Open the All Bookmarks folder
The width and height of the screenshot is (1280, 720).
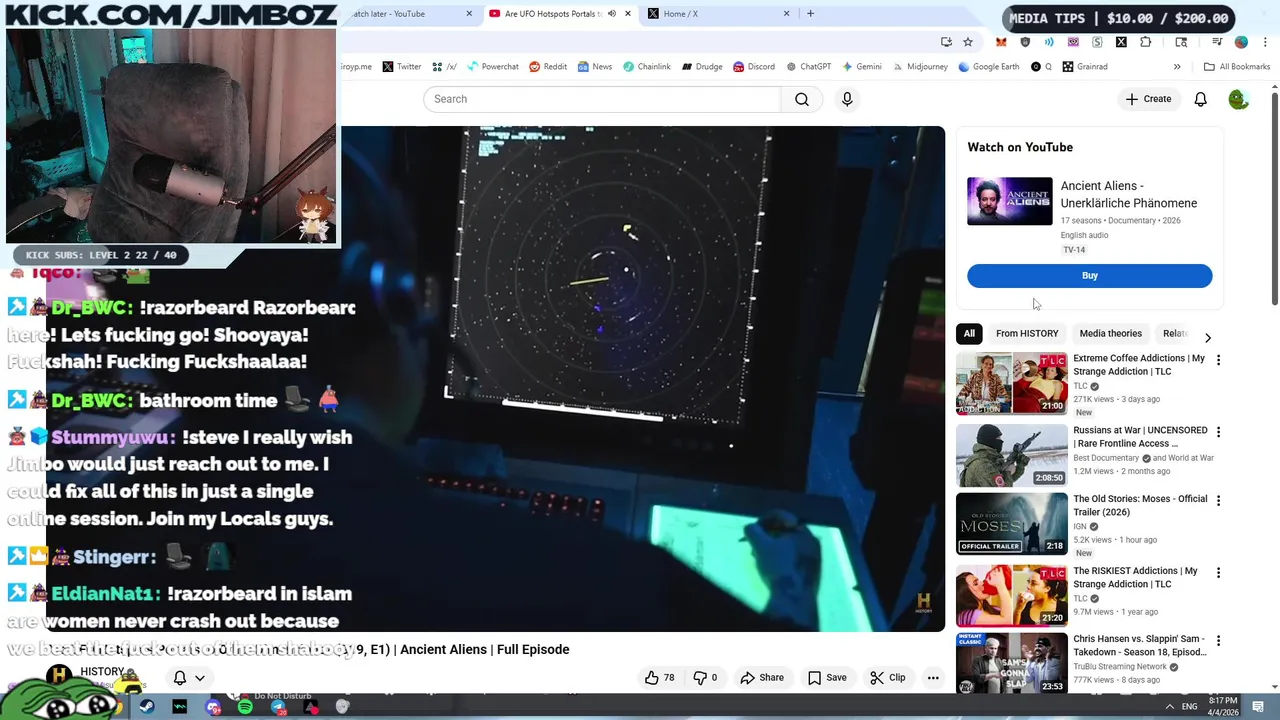pos(1237,67)
